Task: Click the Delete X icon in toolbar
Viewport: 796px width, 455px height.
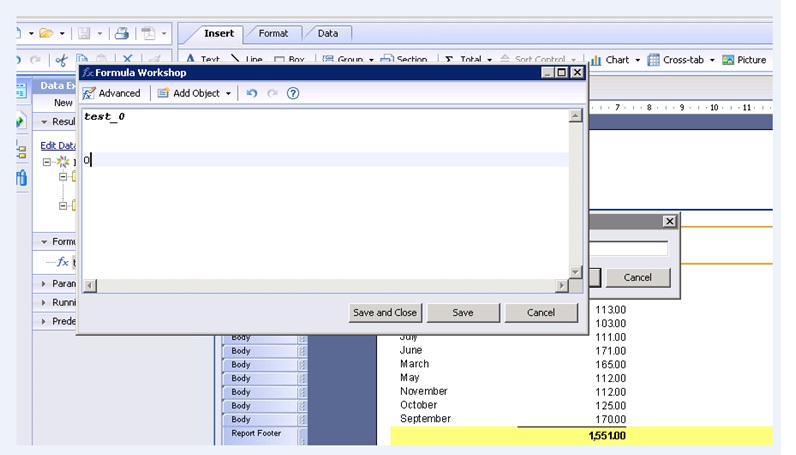Action: [127, 59]
